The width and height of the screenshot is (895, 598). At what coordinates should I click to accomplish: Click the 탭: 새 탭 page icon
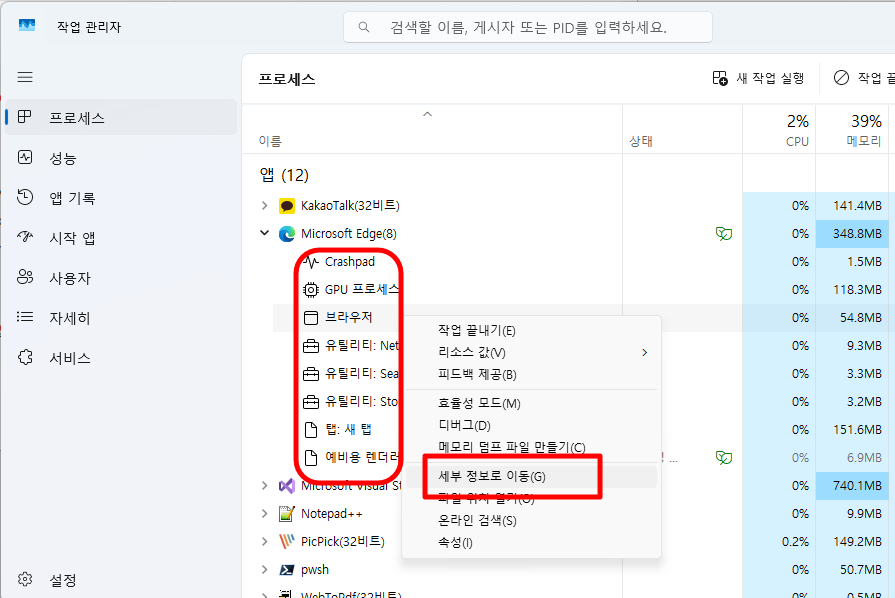coord(311,430)
